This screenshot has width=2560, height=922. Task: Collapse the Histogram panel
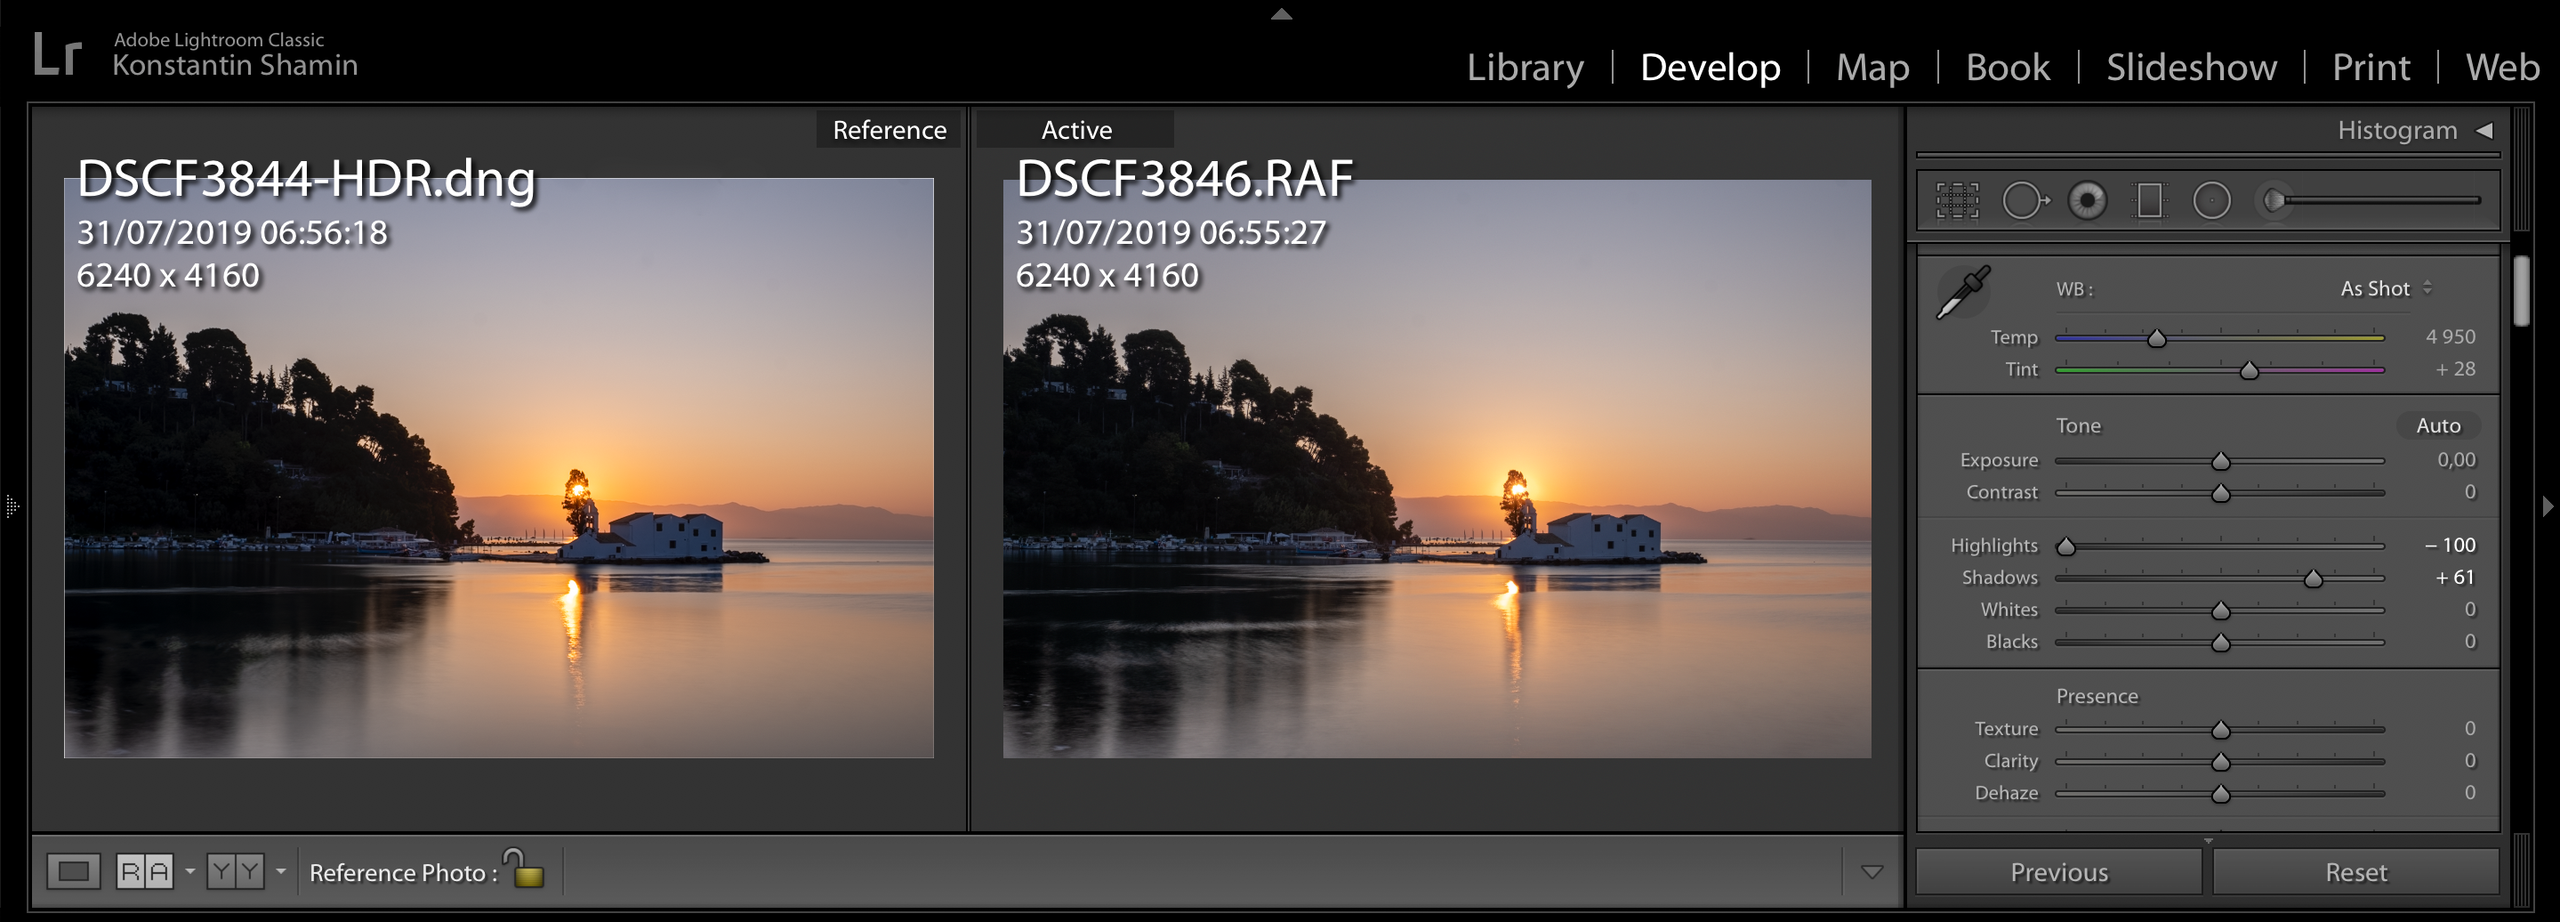(2485, 131)
